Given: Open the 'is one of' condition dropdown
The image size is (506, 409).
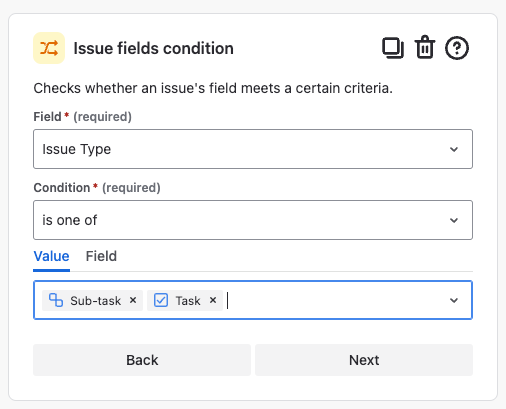Looking at the screenshot, I should click(x=253, y=220).
